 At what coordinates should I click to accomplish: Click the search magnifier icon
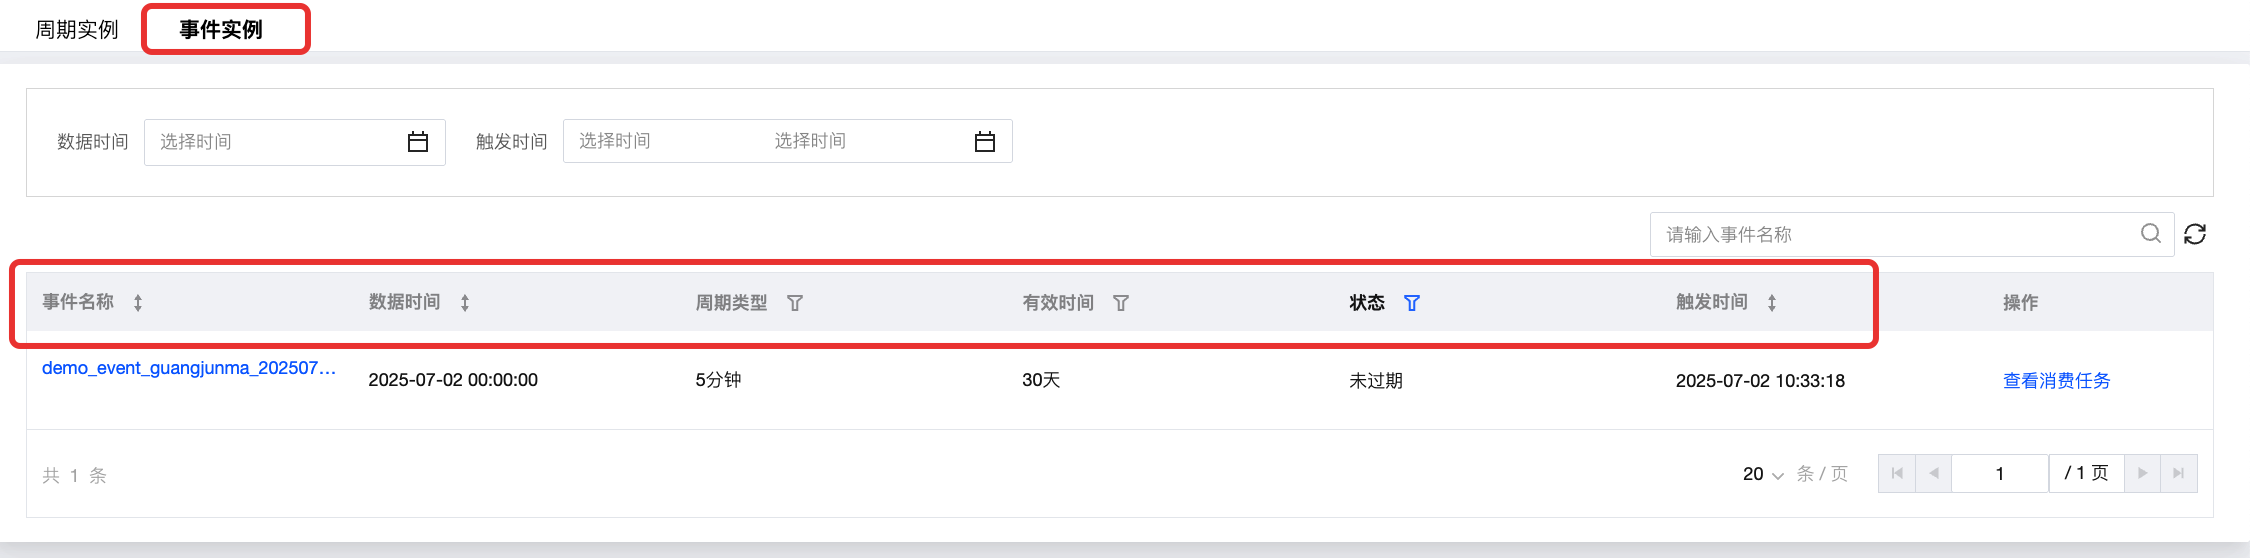(x=2151, y=234)
